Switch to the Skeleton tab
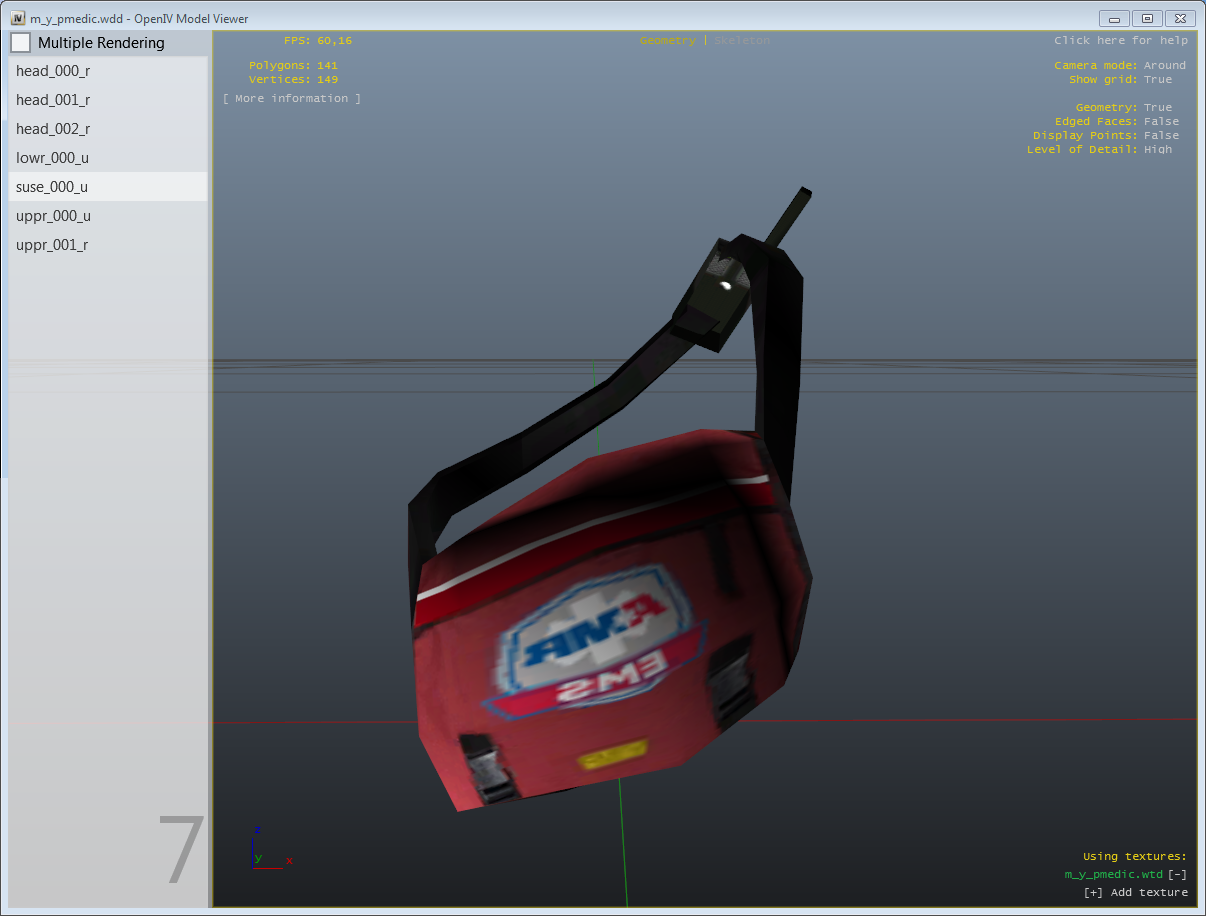The image size is (1206, 916). 742,41
